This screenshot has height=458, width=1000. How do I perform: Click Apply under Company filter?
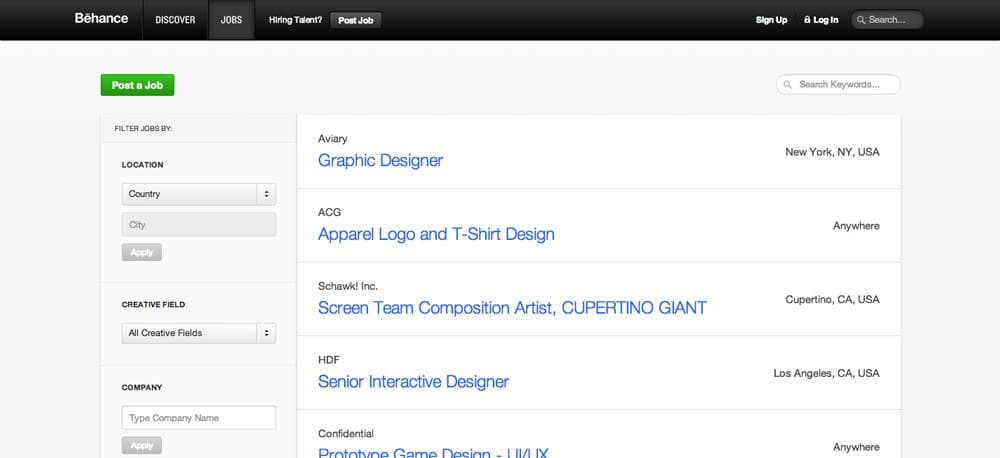click(x=142, y=445)
